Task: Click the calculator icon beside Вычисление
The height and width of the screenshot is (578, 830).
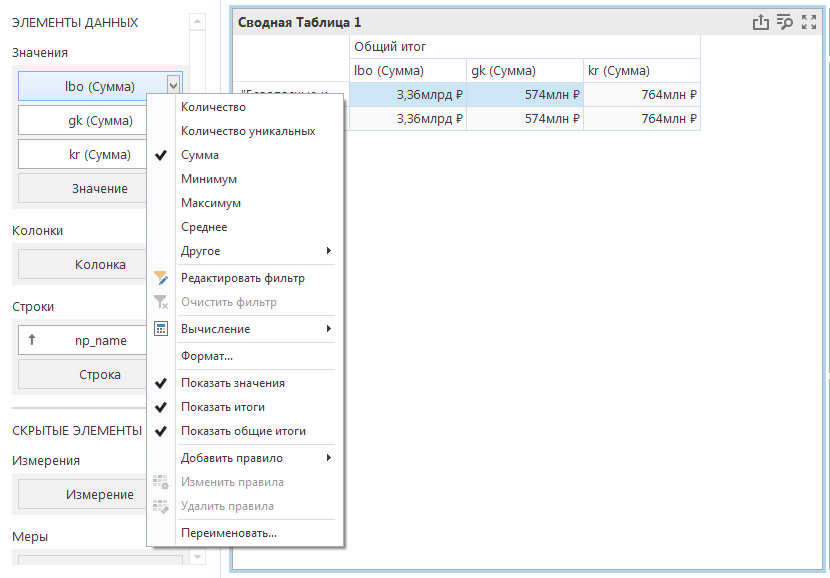Action: pyautogui.click(x=161, y=328)
